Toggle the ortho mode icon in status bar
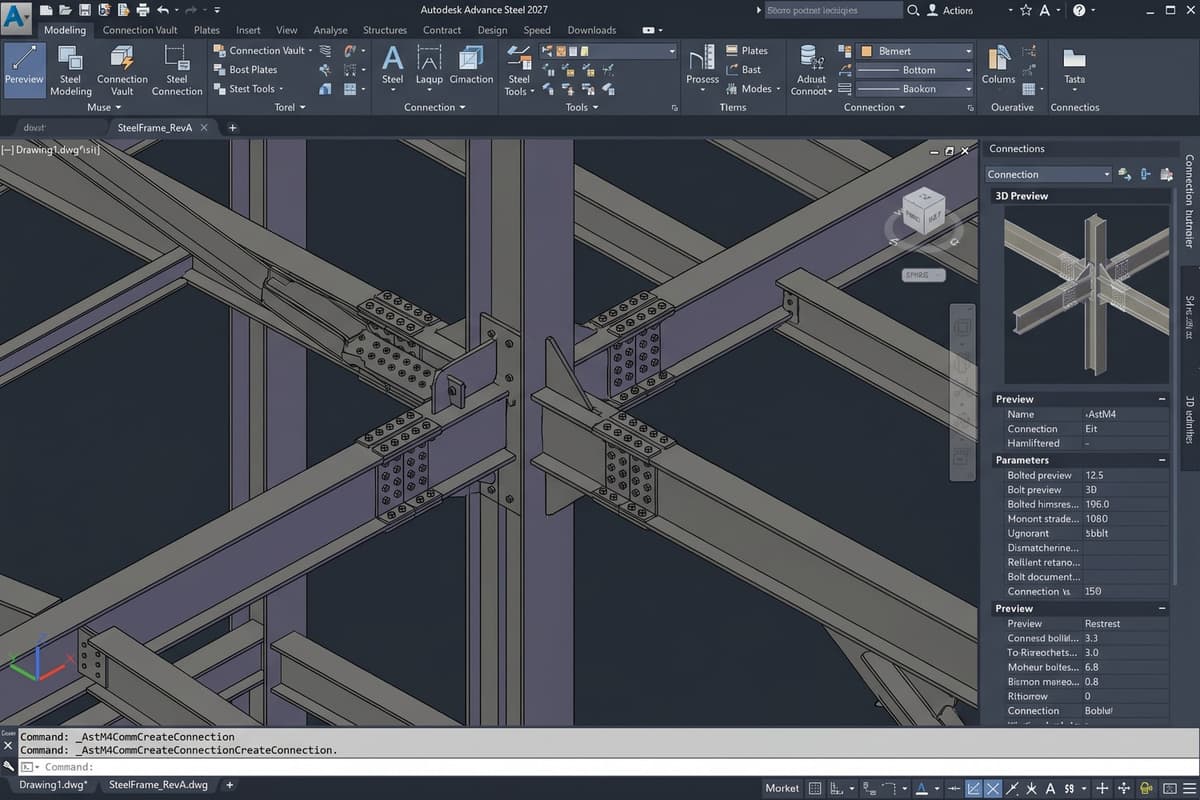The height and width of the screenshot is (800, 1200). (x=838, y=788)
